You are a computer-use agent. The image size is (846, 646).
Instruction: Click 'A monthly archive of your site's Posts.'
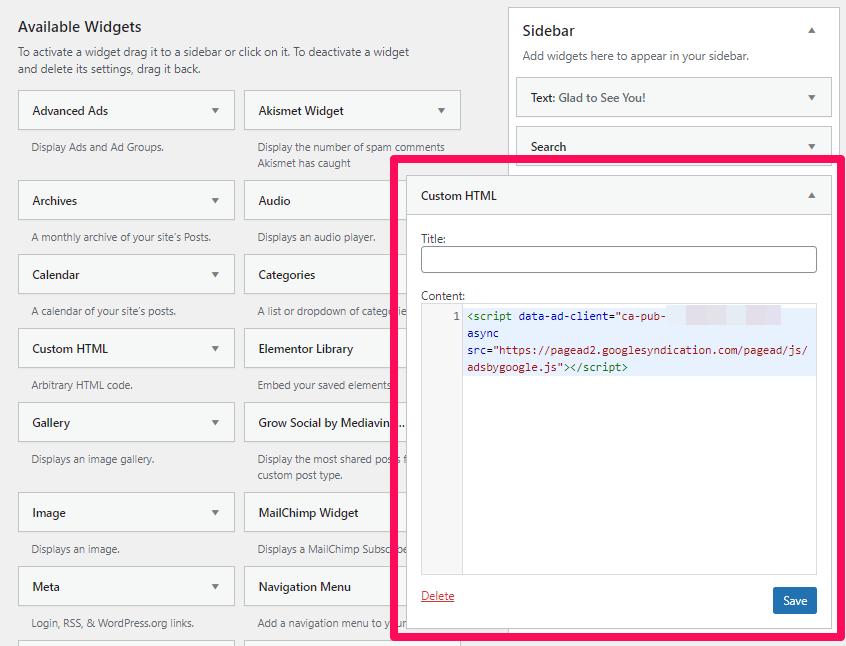121,237
